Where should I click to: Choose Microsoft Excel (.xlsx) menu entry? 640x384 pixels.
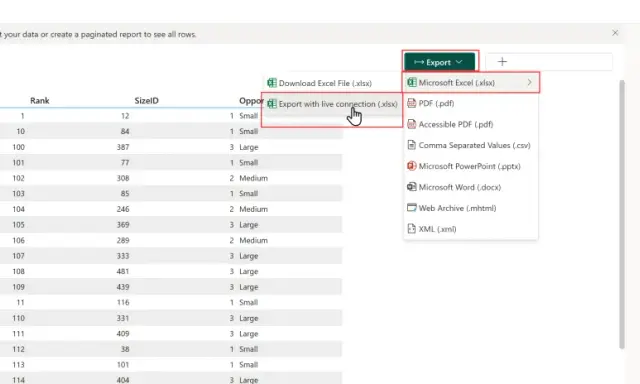click(471, 82)
